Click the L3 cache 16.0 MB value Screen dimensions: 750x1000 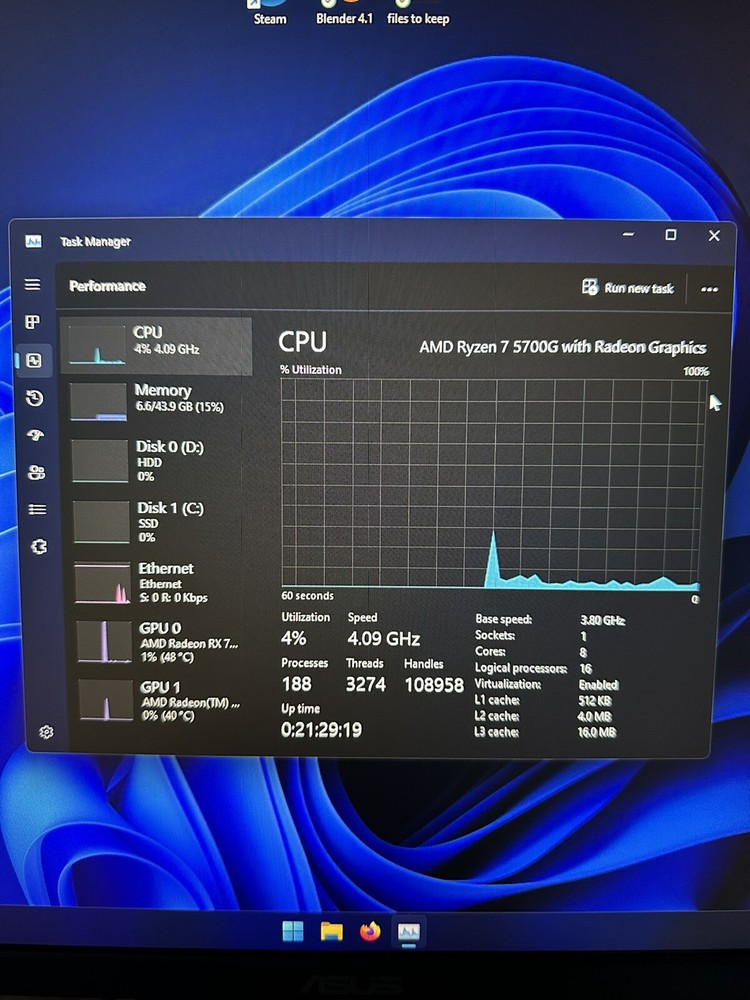click(596, 732)
